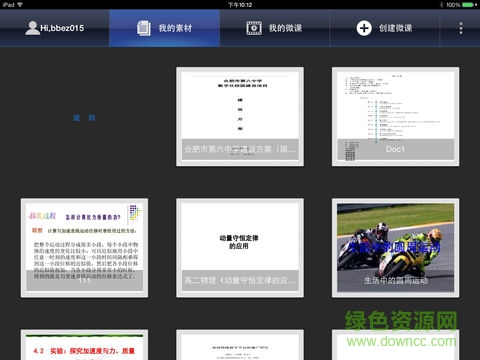Click the plus icon to create micro-lesson

click(x=364, y=28)
